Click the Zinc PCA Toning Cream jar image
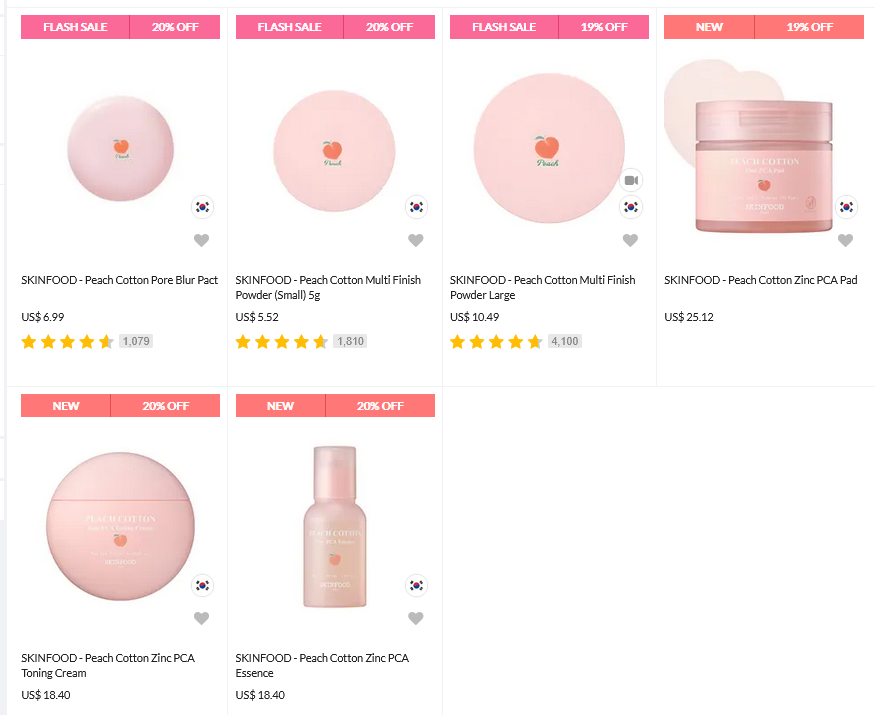The width and height of the screenshot is (875, 715). click(120, 527)
